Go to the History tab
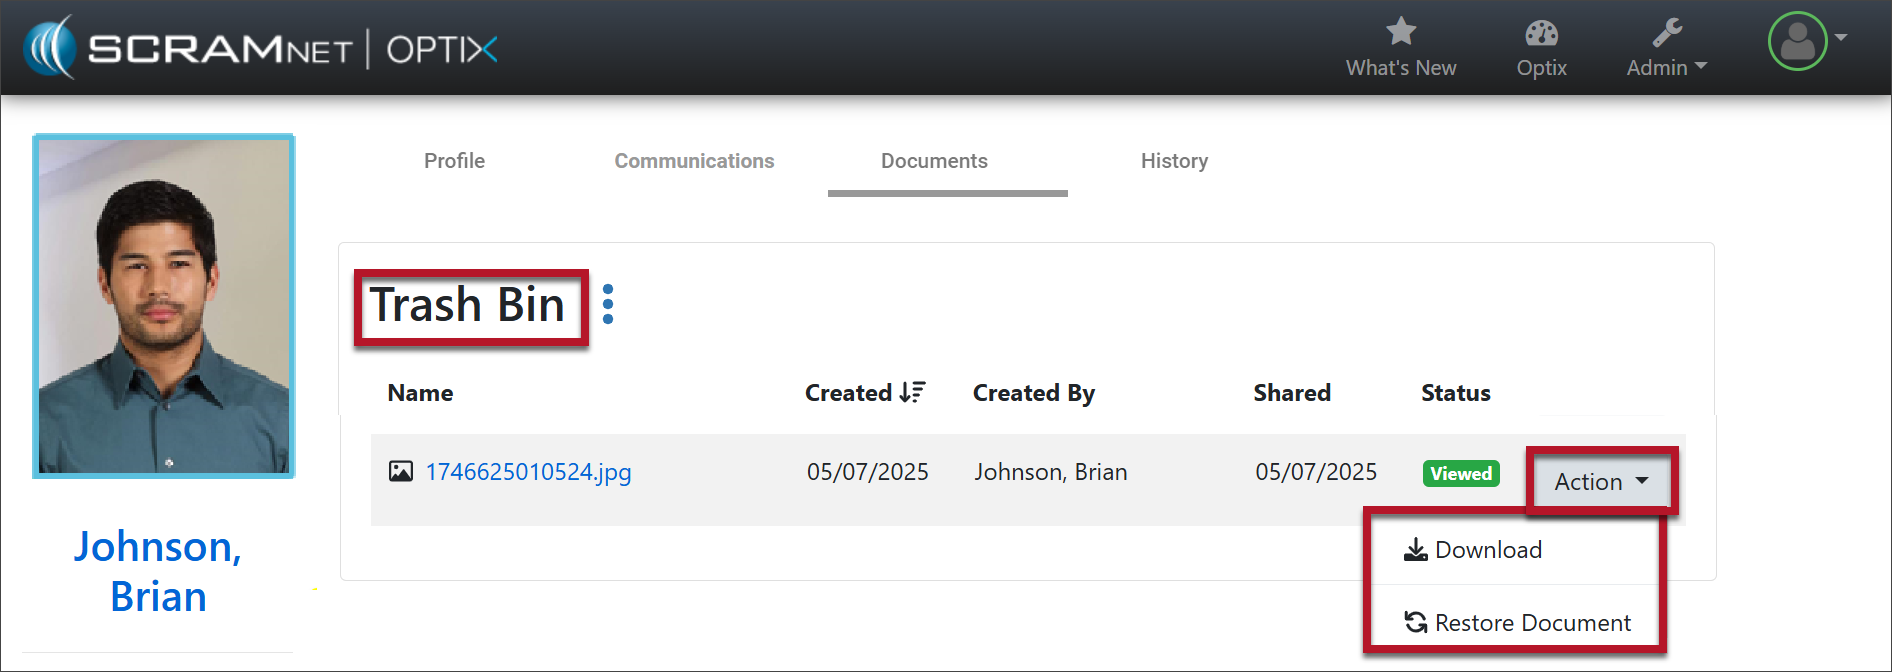 coord(1174,161)
